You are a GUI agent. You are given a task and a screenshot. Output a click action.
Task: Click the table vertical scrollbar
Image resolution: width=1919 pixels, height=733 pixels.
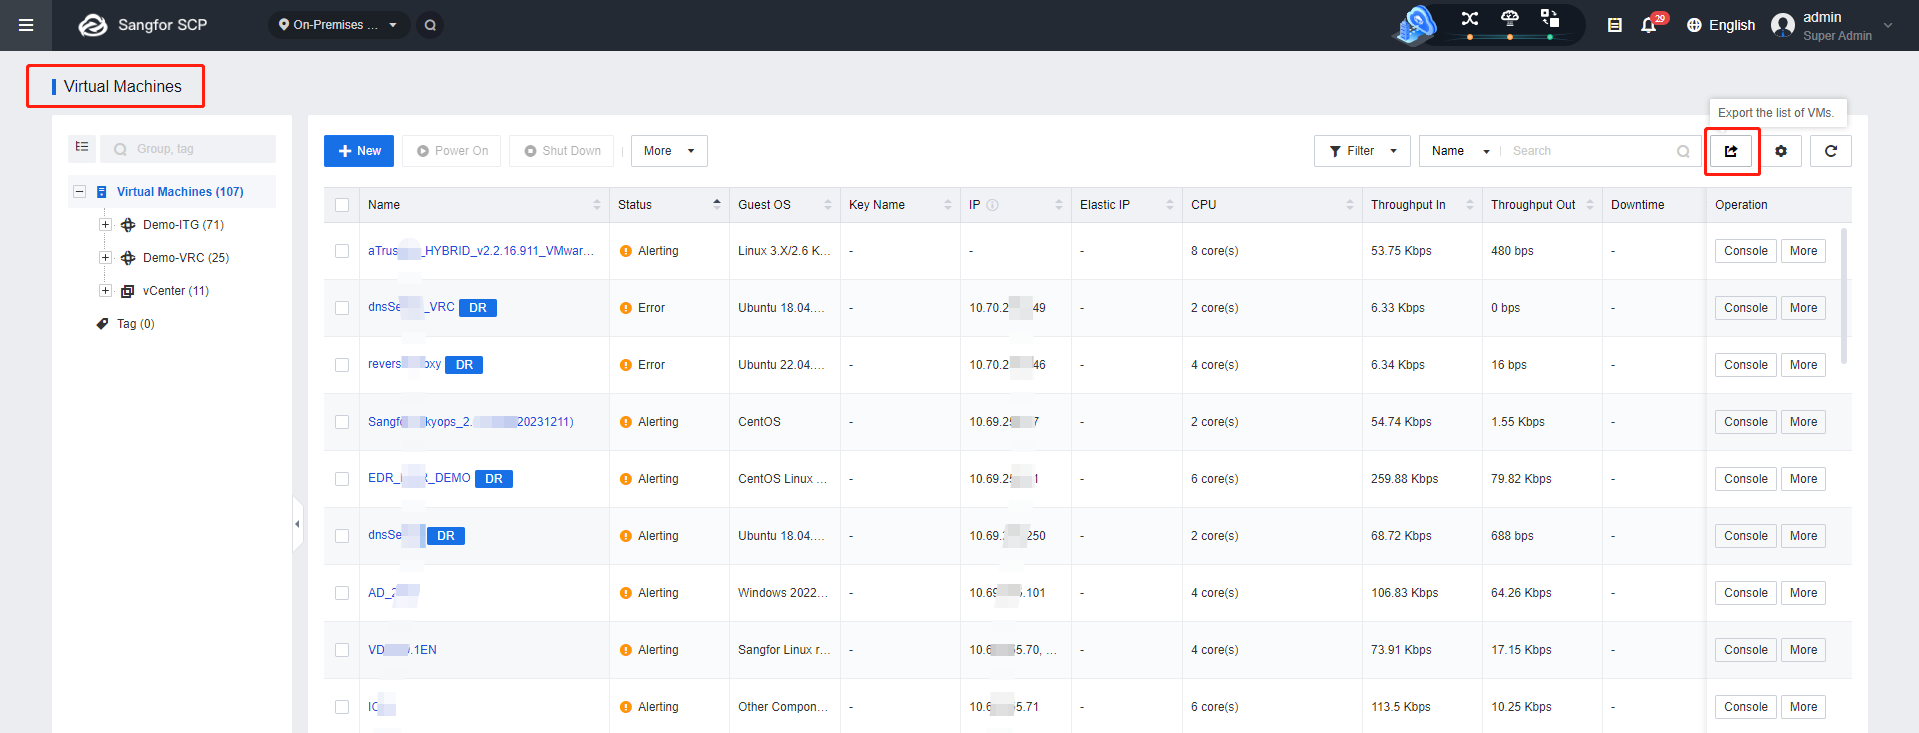pos(1844,296)
